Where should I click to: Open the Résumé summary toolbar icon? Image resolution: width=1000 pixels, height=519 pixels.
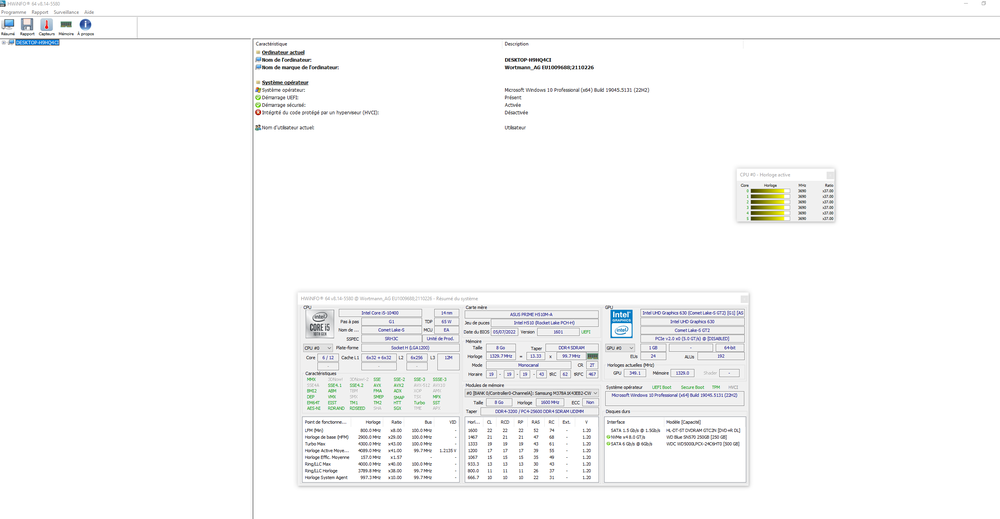coord(8,26)
